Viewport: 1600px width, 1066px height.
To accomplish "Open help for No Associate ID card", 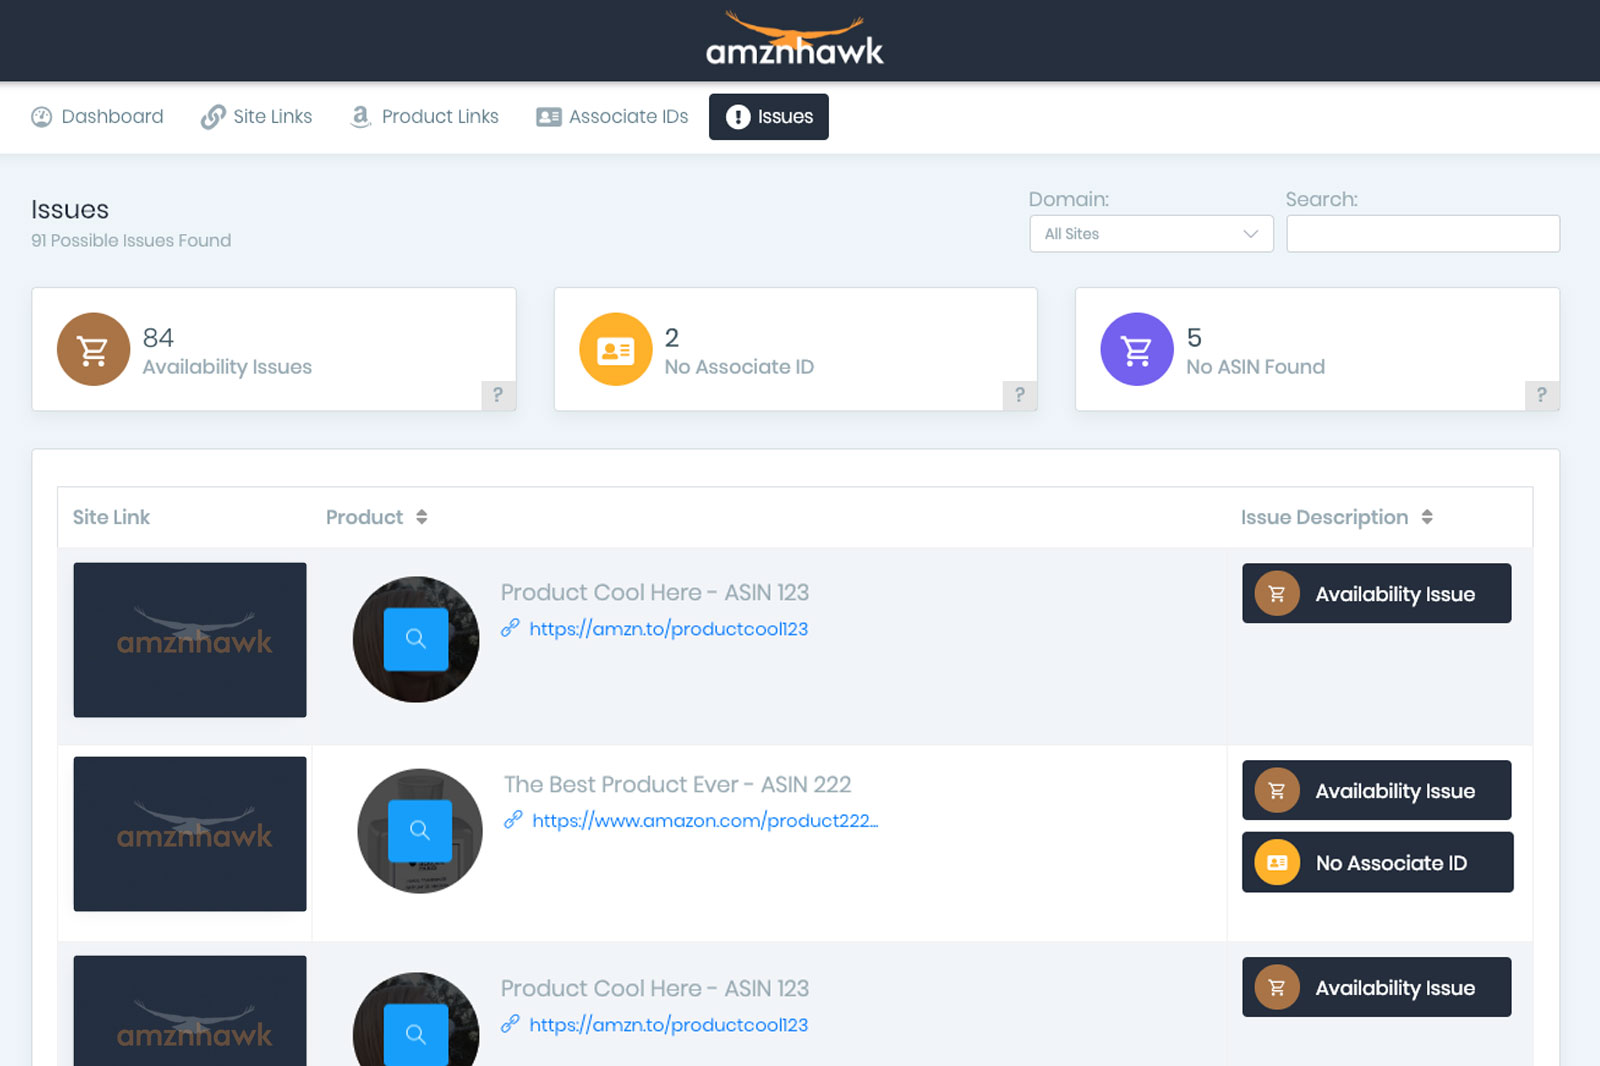I will 1020,395.
